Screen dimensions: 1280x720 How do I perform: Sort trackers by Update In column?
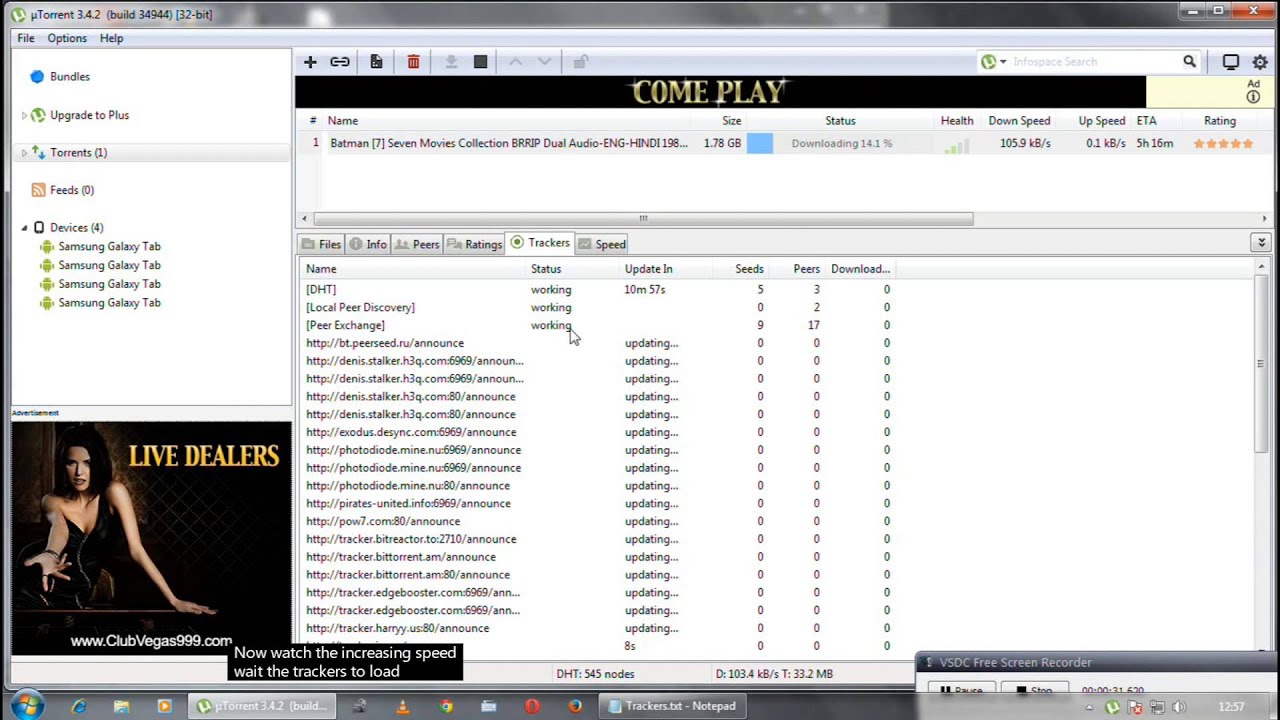(649, 269)
